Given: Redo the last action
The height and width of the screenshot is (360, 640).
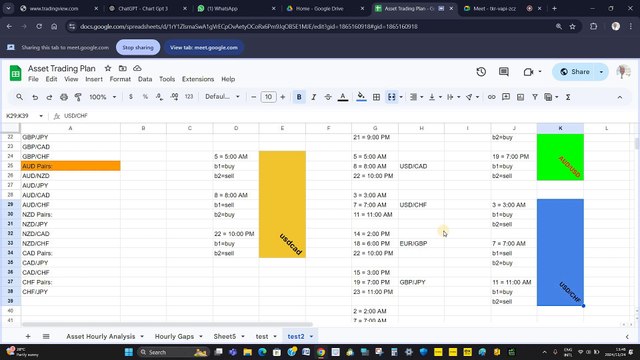Looking at the screenshot, I should (49, 97).
